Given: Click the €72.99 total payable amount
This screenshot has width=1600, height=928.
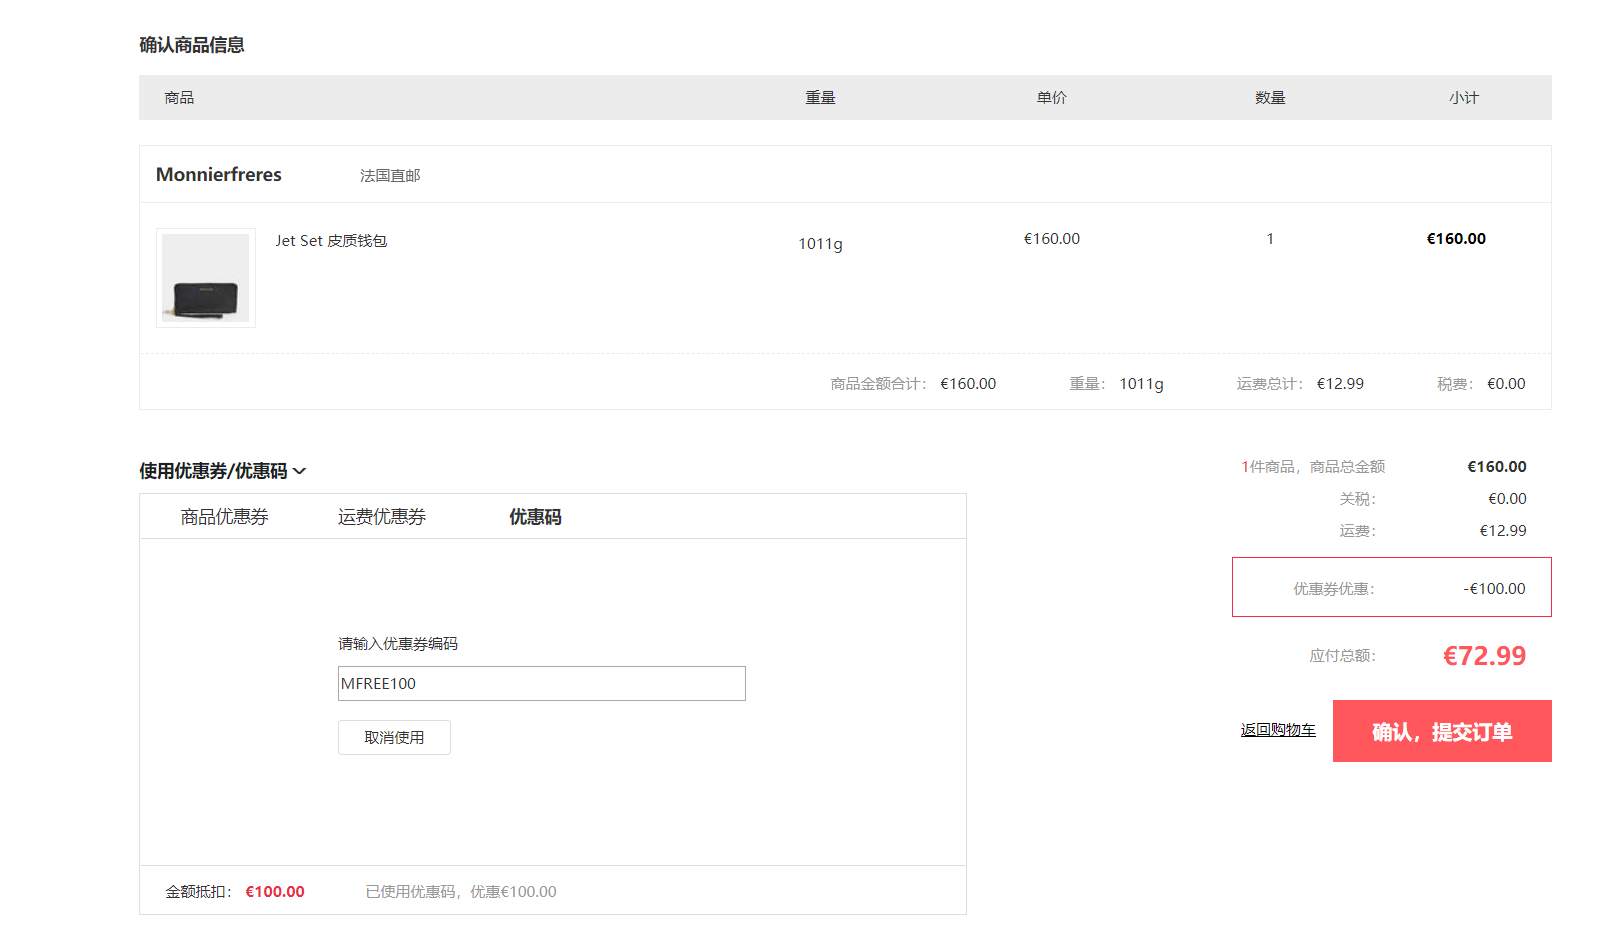Looking at the screenshot, I should tap(1484, 656).
